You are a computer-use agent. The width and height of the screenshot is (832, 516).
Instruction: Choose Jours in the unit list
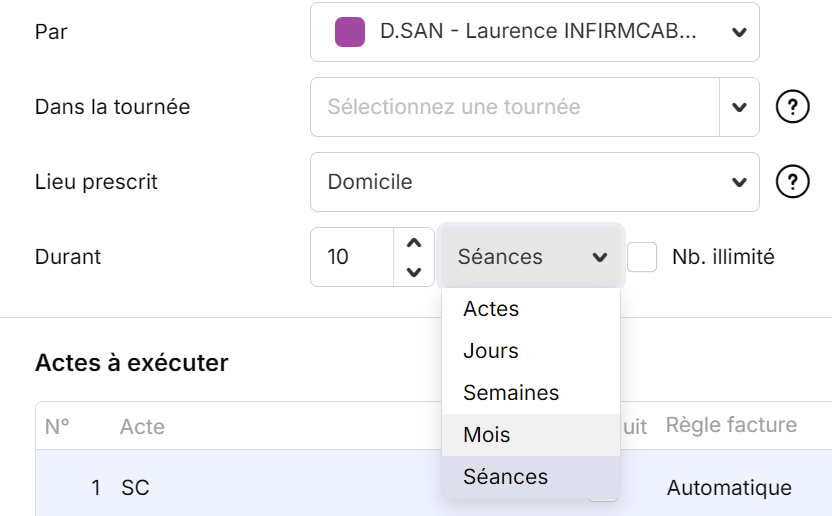point(491,351)
